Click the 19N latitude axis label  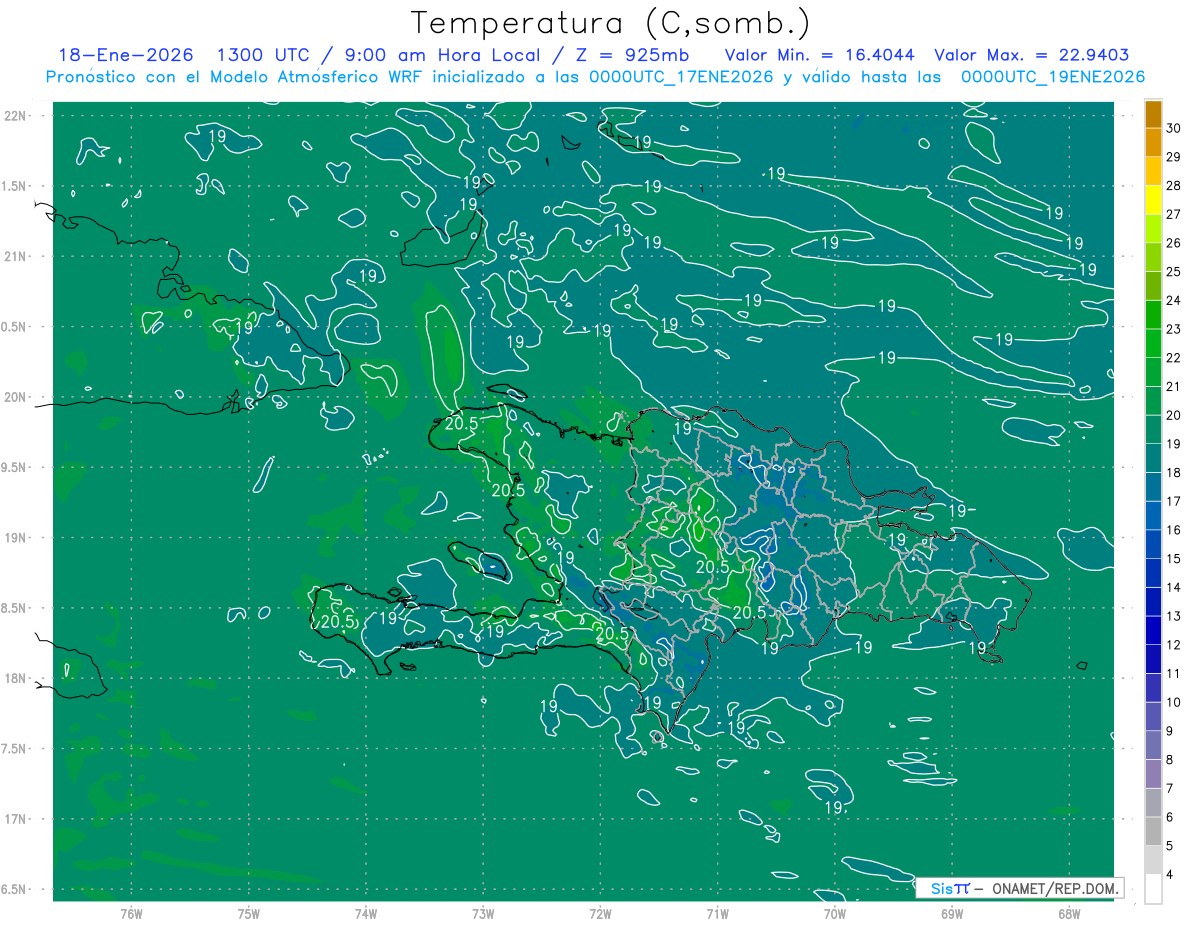pos(14,538)
